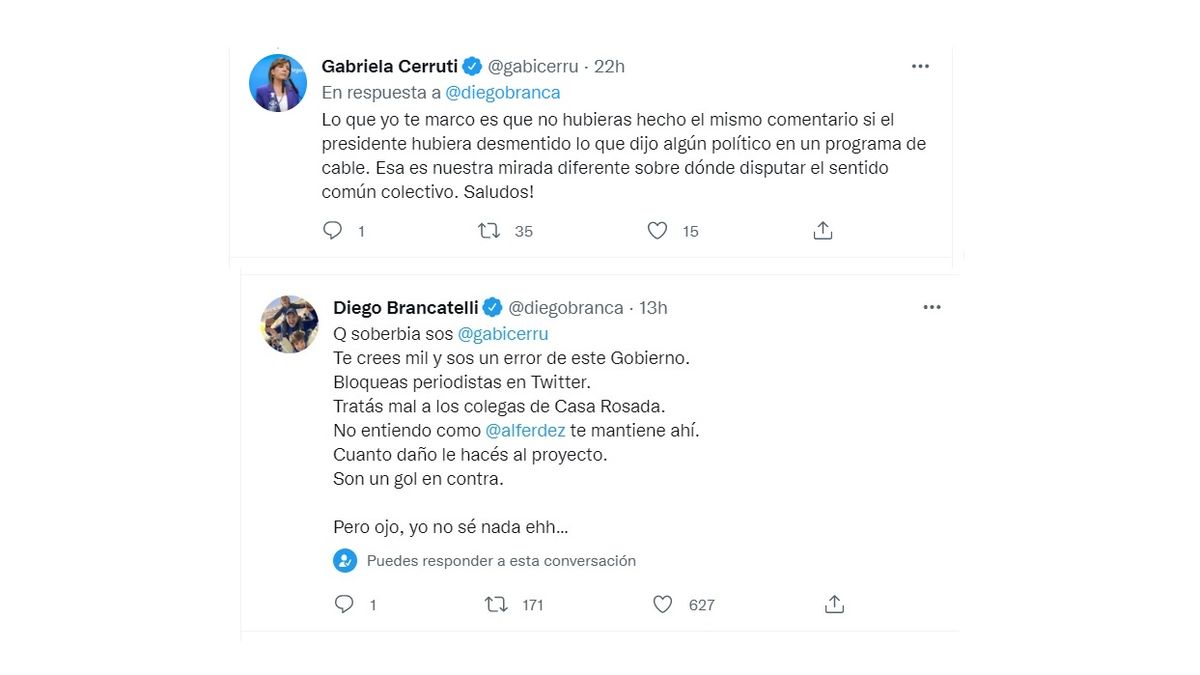Open Diego Brancatelli's profile picture
Screen dimensions: 1200x675
tap(290, 324)
